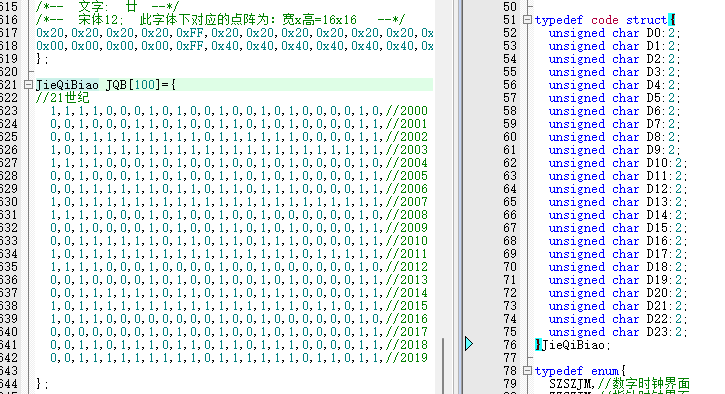Click the year comment '//2010'
725x394 pixels.
[407, 241]
